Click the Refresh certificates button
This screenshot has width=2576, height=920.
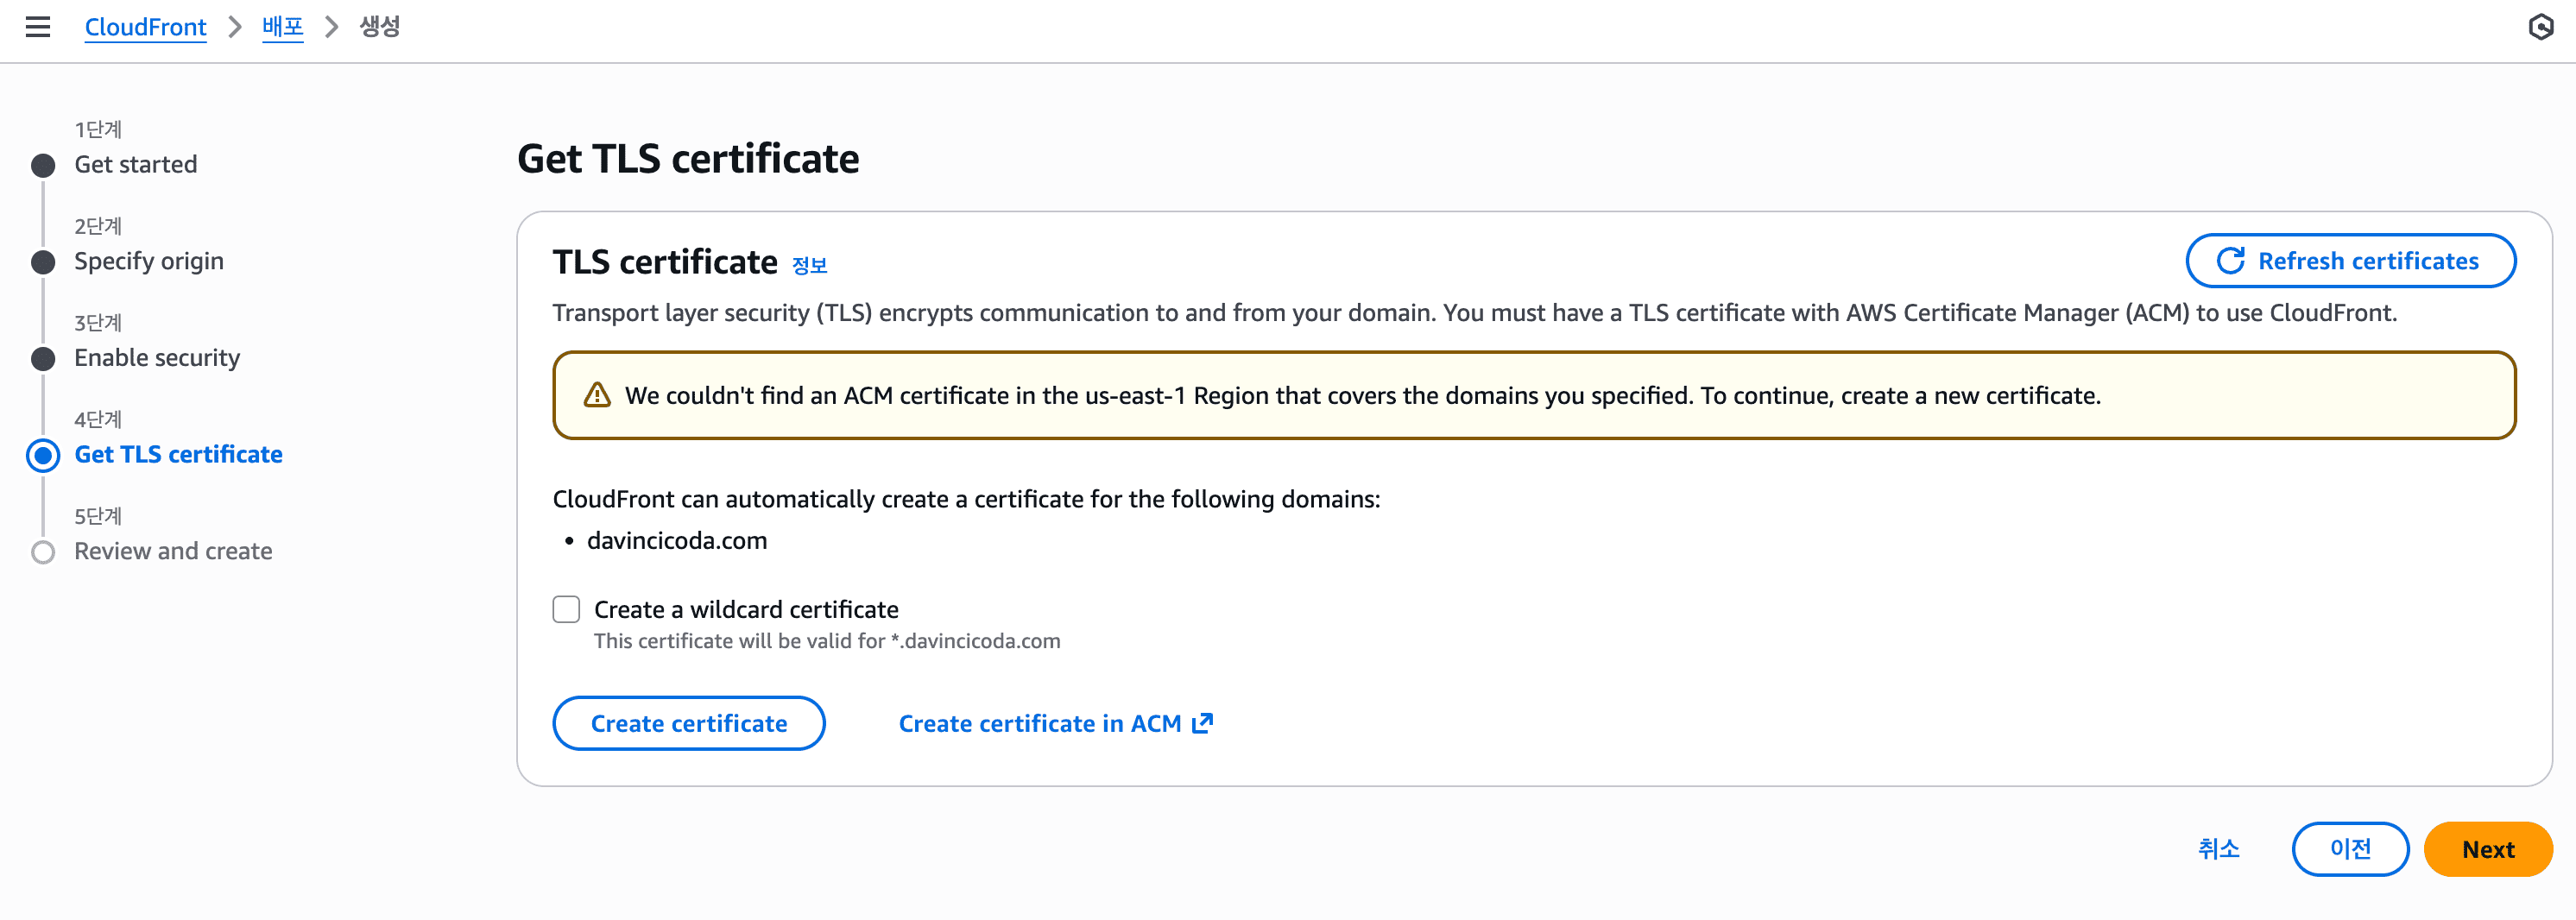2350,261
